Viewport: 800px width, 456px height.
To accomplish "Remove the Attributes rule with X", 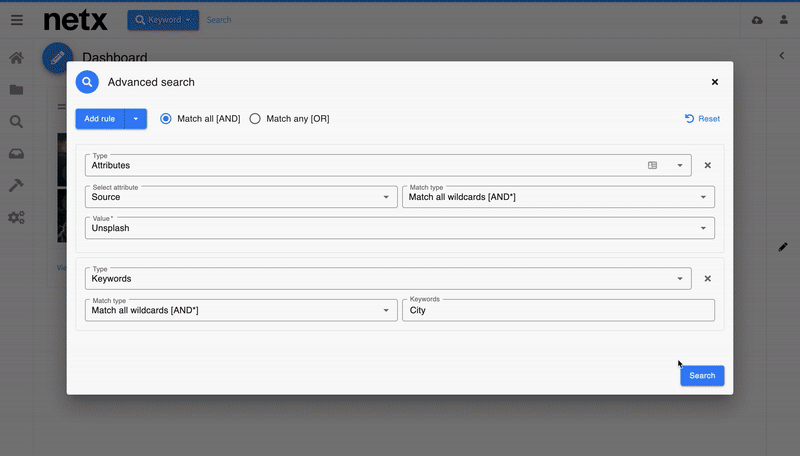I will (x=707, y=166).
